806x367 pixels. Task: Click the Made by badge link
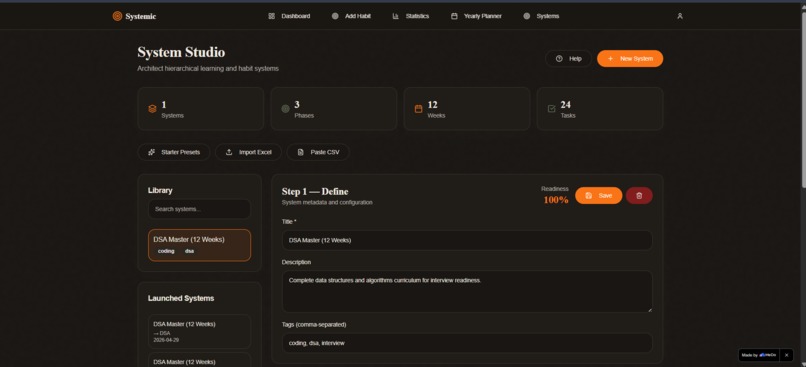[759, 355]
